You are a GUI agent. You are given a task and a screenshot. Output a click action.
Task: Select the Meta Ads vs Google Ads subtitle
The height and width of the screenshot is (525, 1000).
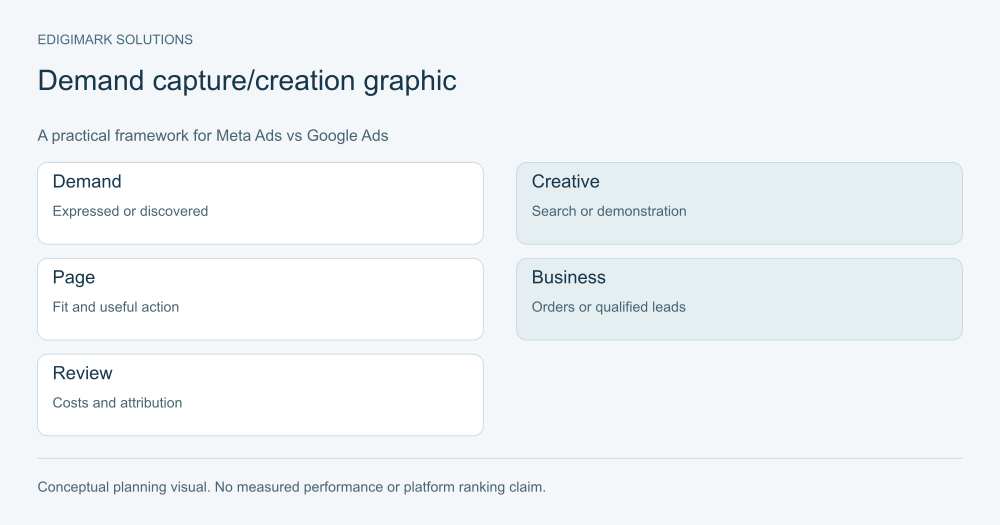pos(212,136)
